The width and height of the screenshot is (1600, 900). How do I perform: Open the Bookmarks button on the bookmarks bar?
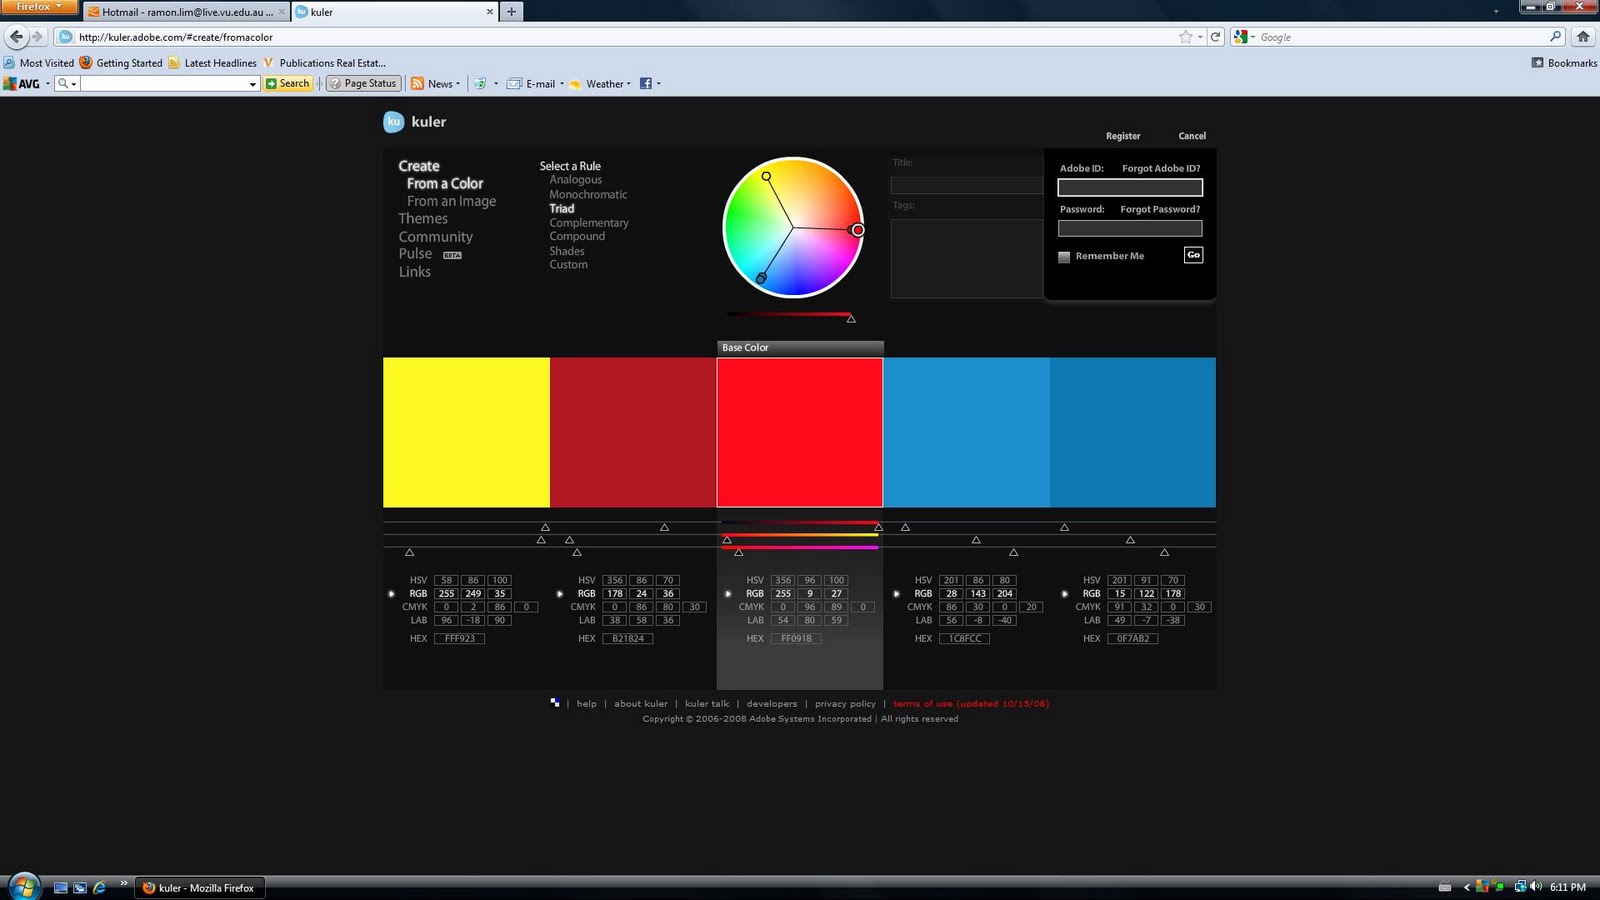pyautogui.click(x=1564, y=63)
